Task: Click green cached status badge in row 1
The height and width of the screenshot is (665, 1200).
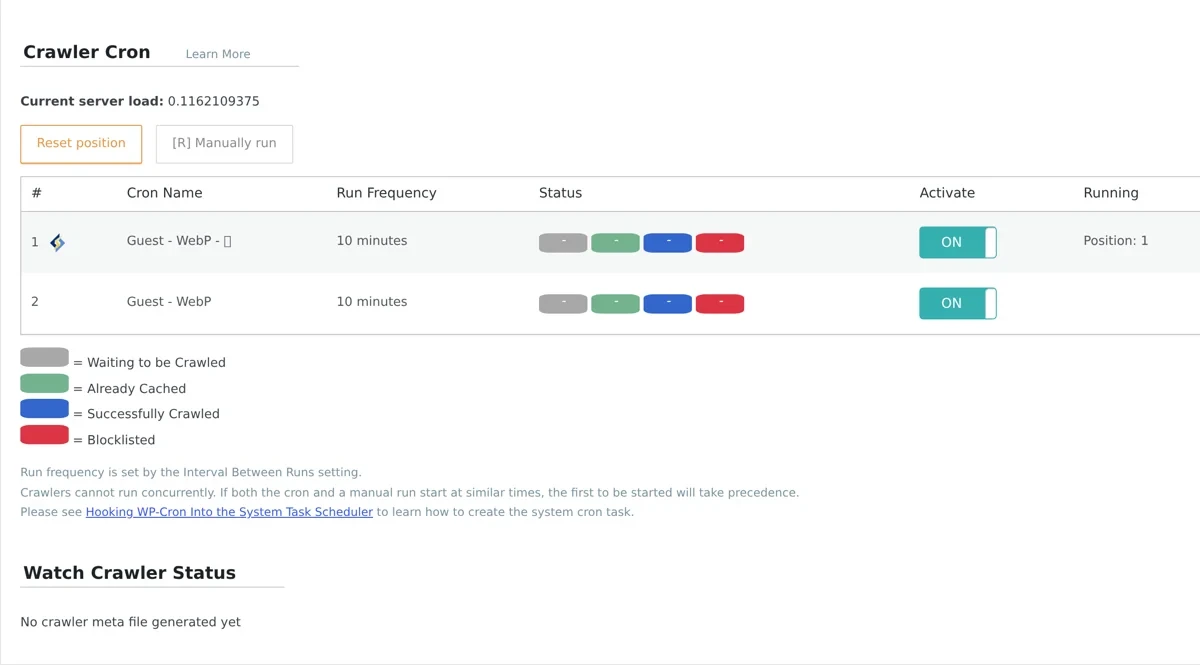Action: click(615, 243)
